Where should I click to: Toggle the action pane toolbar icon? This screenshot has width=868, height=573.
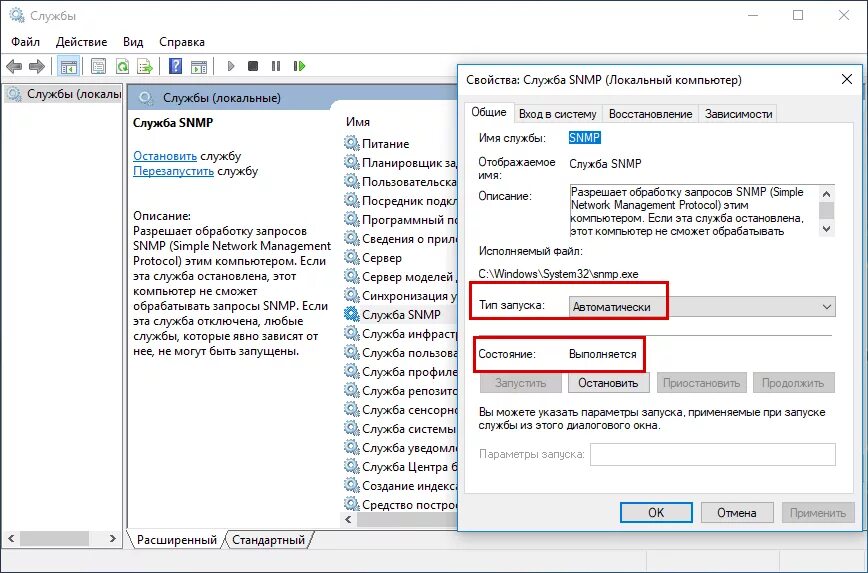pyautogui.click(x=199, y=66)
